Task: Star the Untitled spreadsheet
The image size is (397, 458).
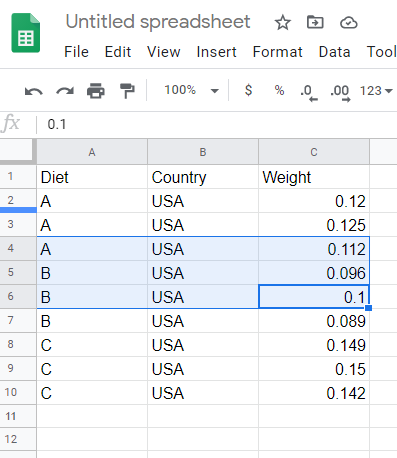Action: (x=283, y=23)
